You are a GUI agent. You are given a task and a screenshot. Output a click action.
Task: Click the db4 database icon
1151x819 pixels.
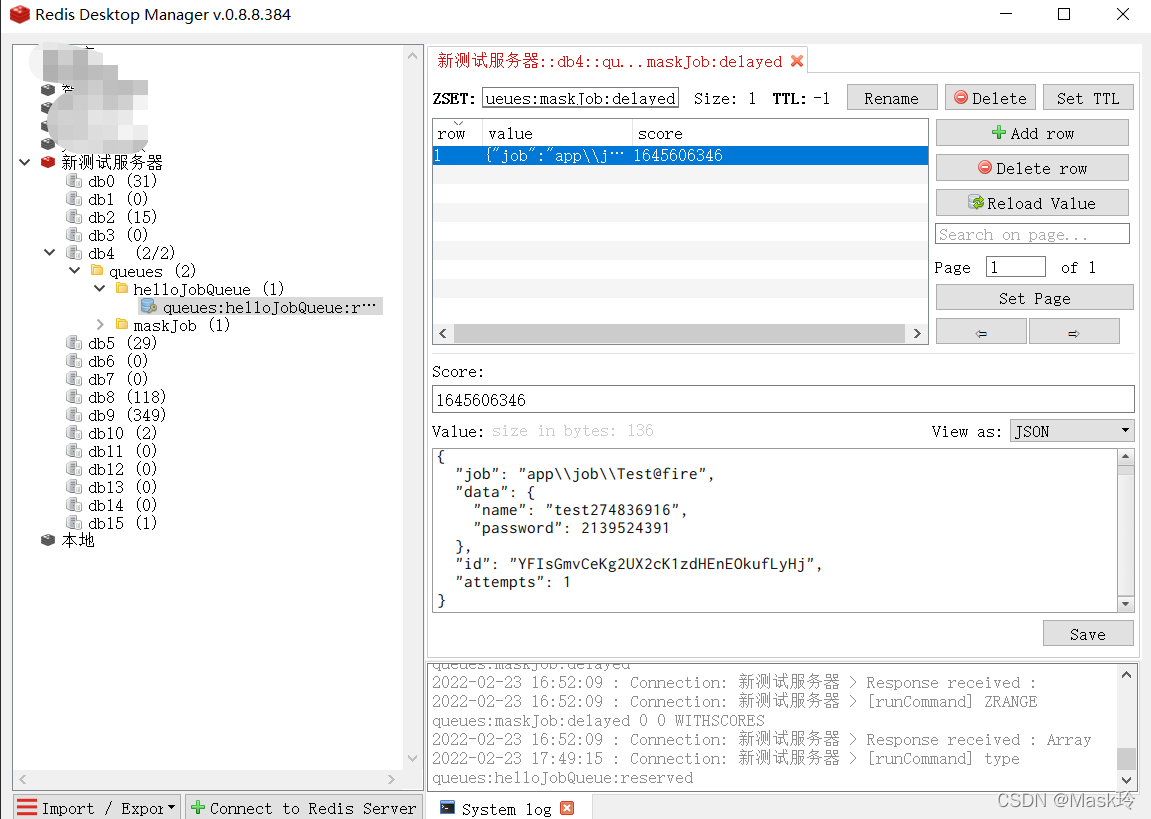73,252
